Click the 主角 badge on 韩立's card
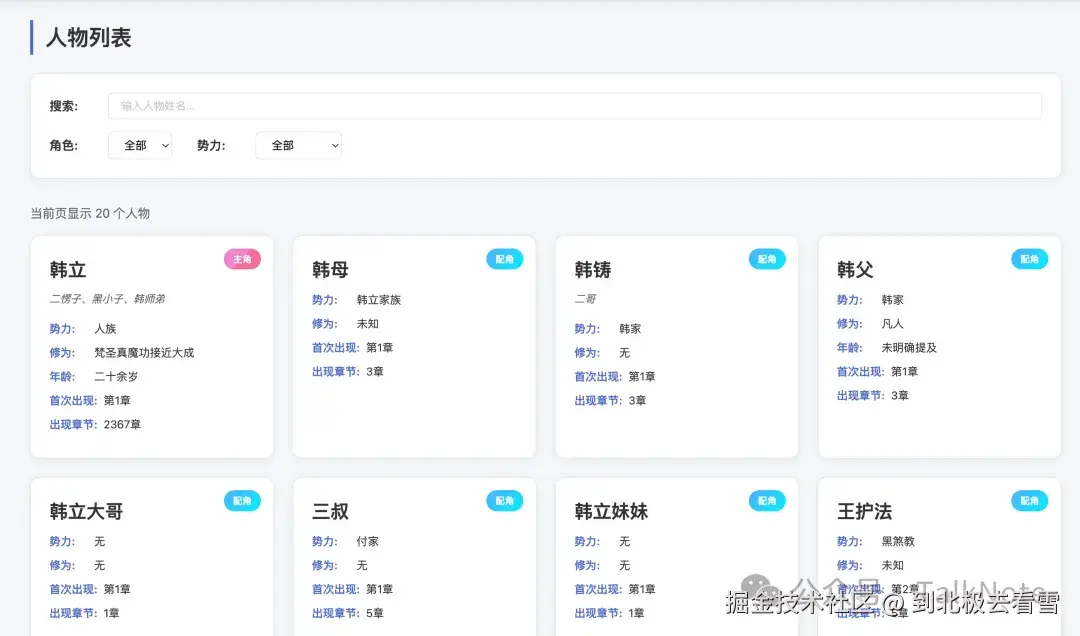 241,258
